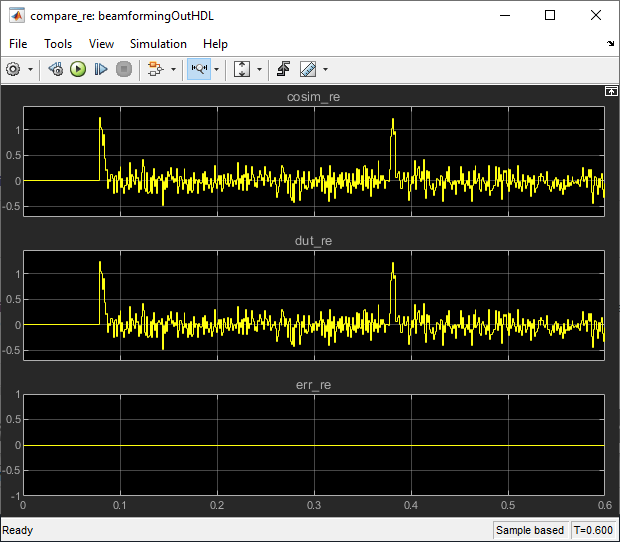Open the Tools menu
The width and height of the screenshot is (620, 542).
(x=58, y=44)
